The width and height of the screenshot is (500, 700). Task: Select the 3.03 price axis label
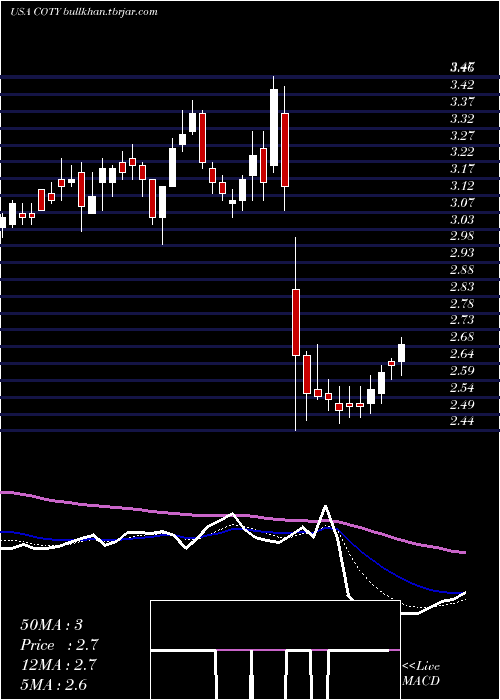click(462, 220)
